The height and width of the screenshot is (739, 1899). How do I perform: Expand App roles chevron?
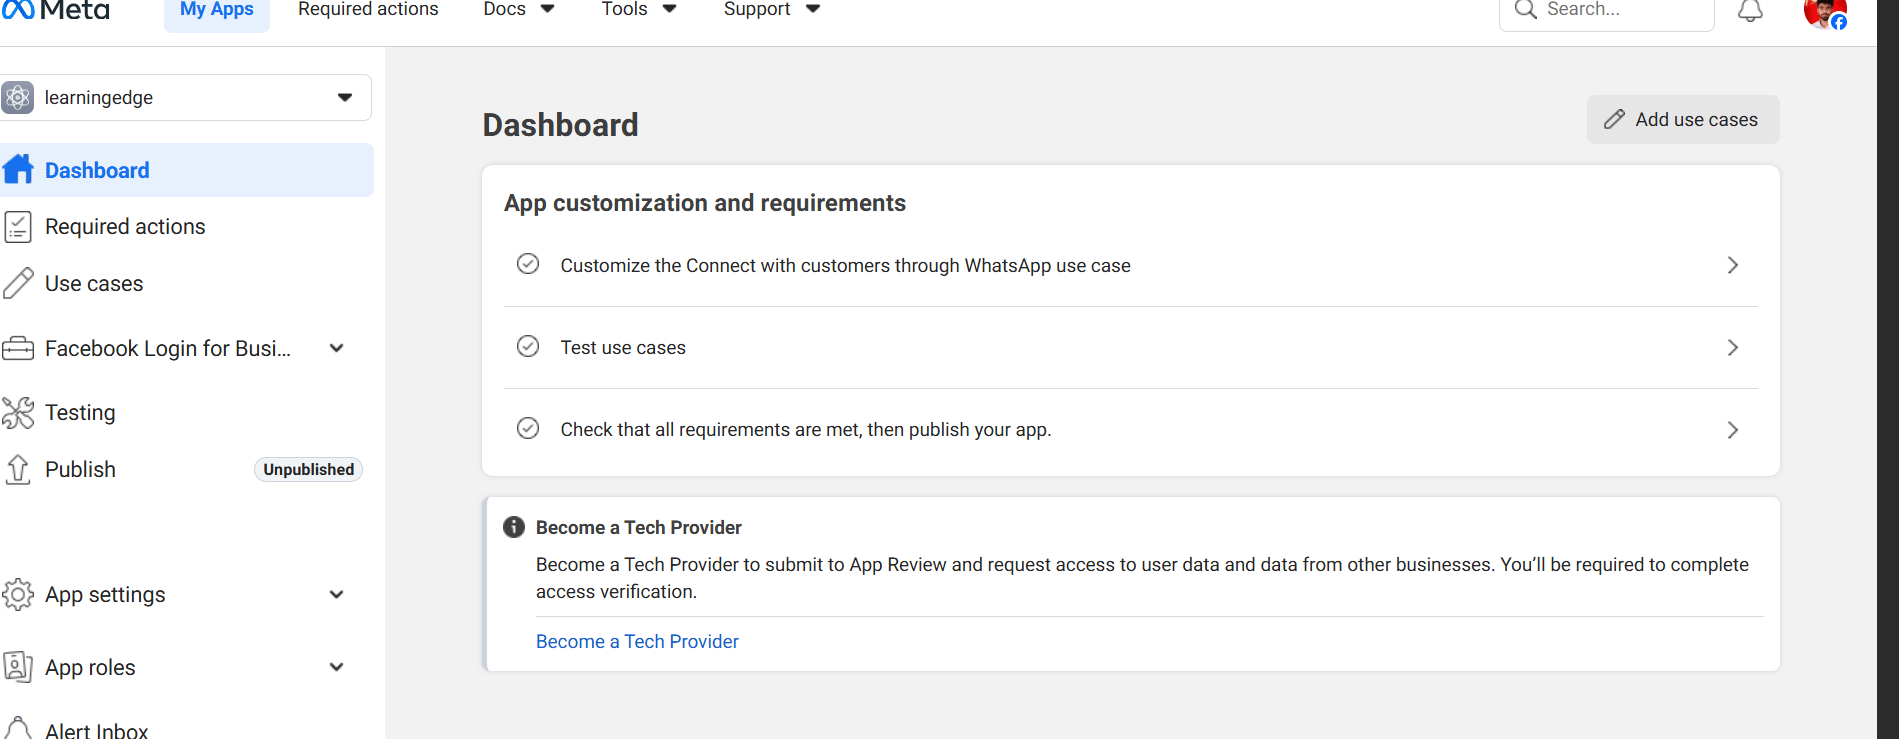337,667
